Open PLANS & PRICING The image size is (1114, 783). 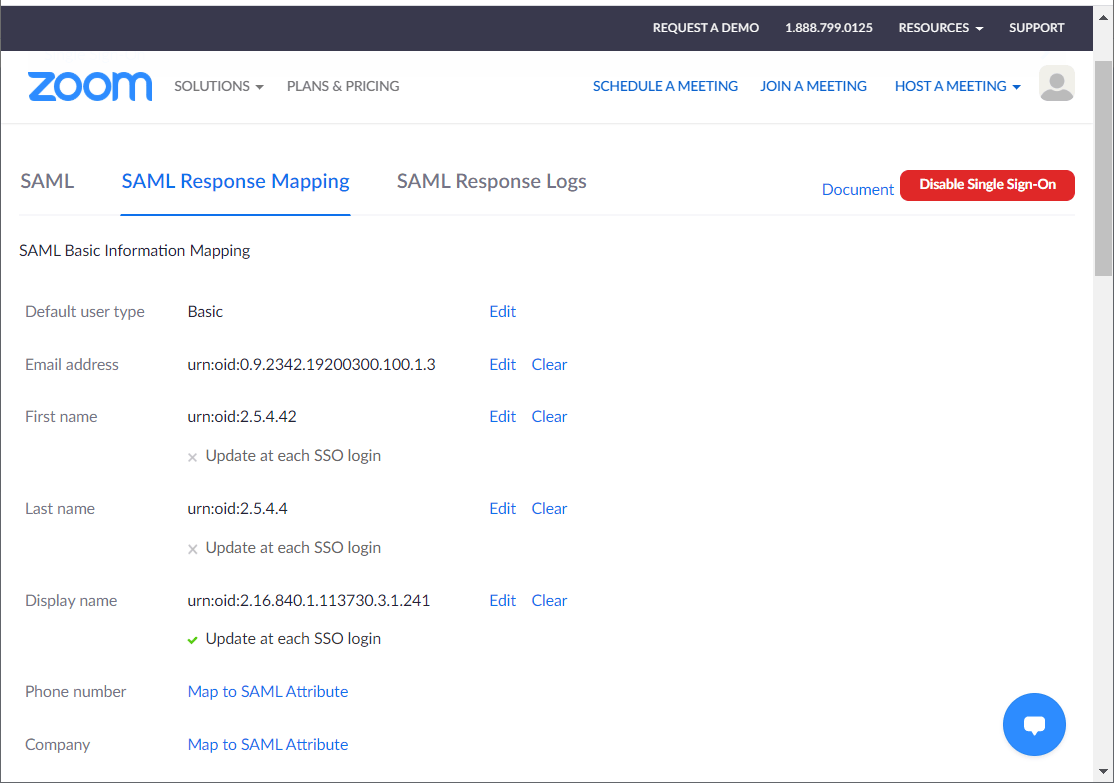342,86
